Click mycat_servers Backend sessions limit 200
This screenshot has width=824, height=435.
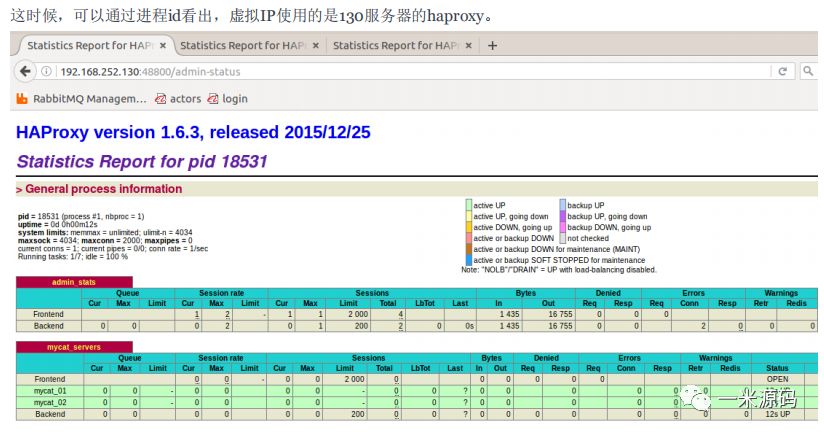pos(358,414)
